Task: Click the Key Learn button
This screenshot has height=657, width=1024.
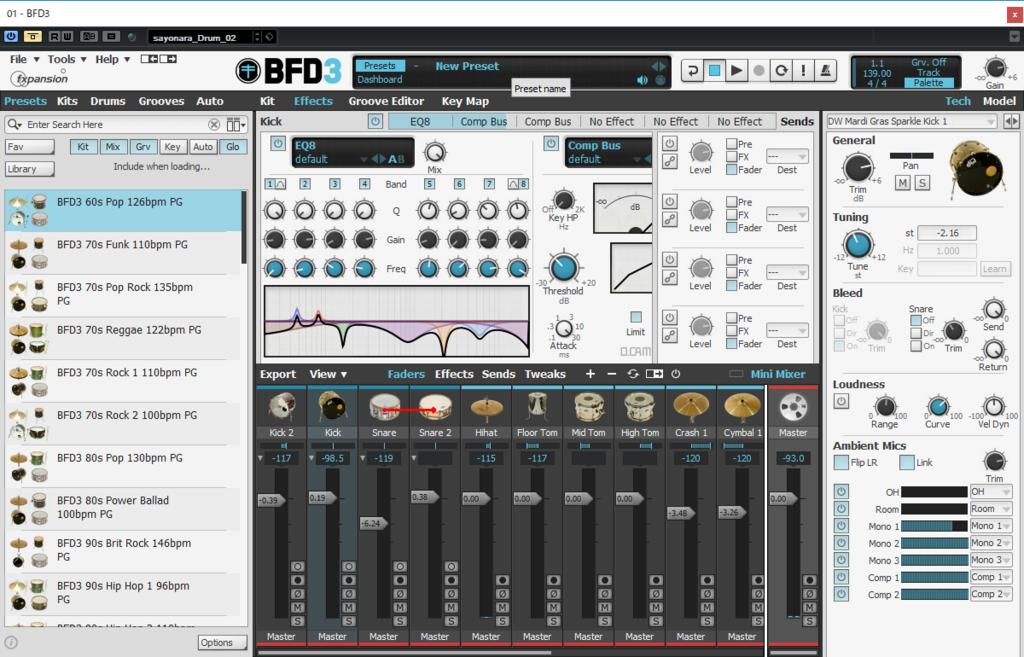Action: (995, 268)
